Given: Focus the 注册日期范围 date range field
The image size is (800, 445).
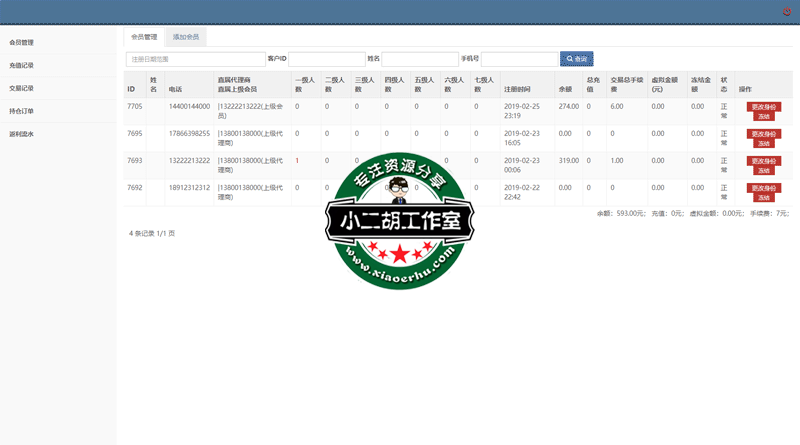Looking at the screenshot, I should pyautogui.click(x=196, y=59).
